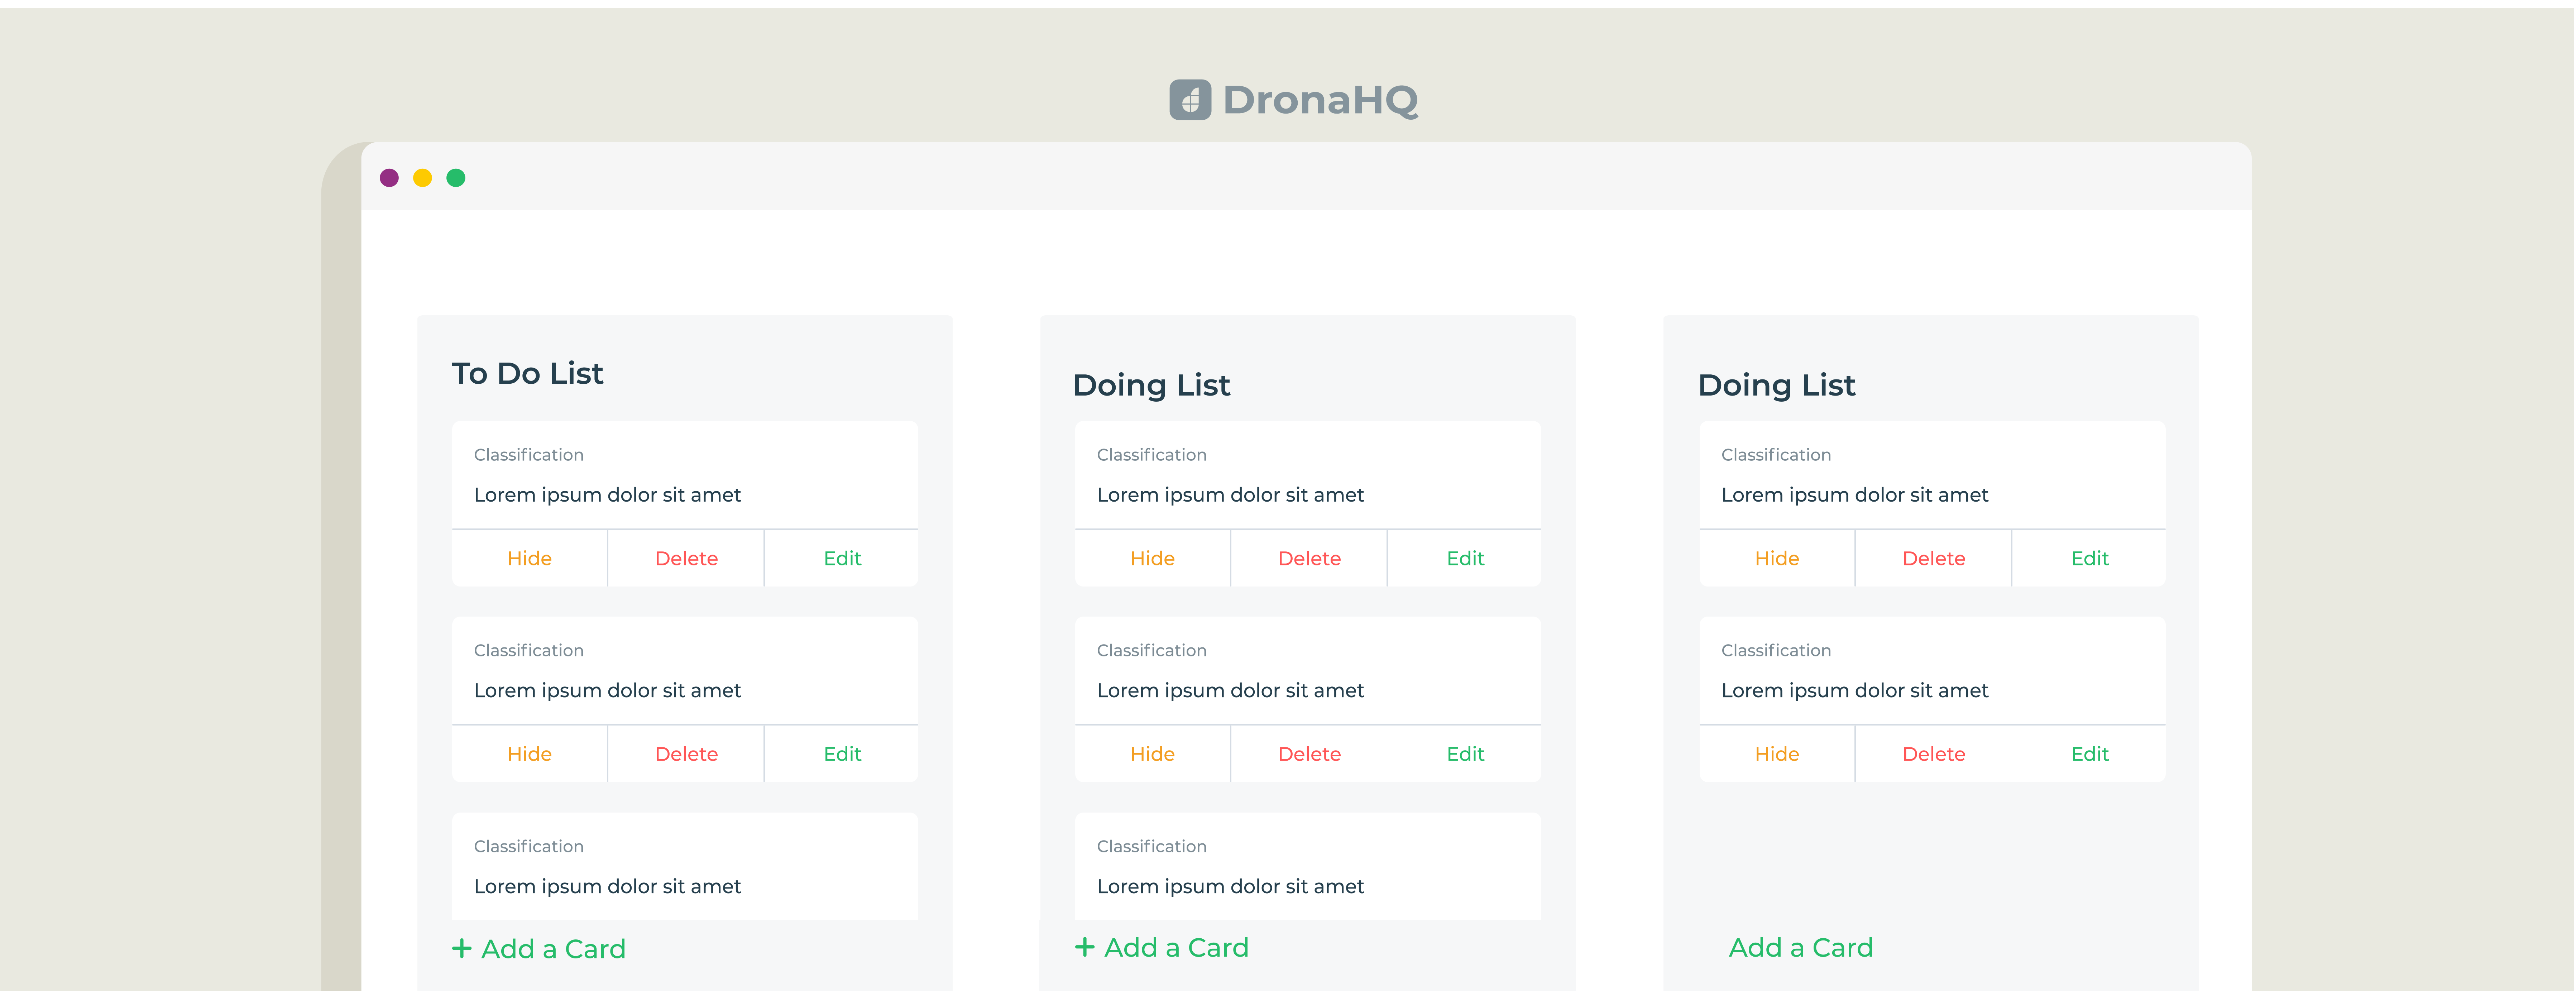Delete the second card in To Do List
This screenshot has width=2576, height=991.
click(x=686, y=754)
